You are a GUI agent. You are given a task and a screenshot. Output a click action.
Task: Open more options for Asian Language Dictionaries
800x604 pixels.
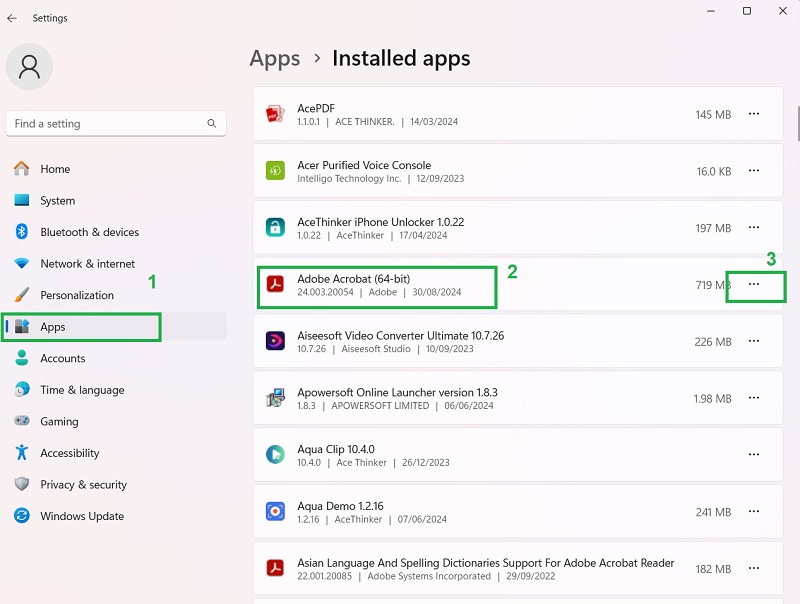tap(754, 568)
